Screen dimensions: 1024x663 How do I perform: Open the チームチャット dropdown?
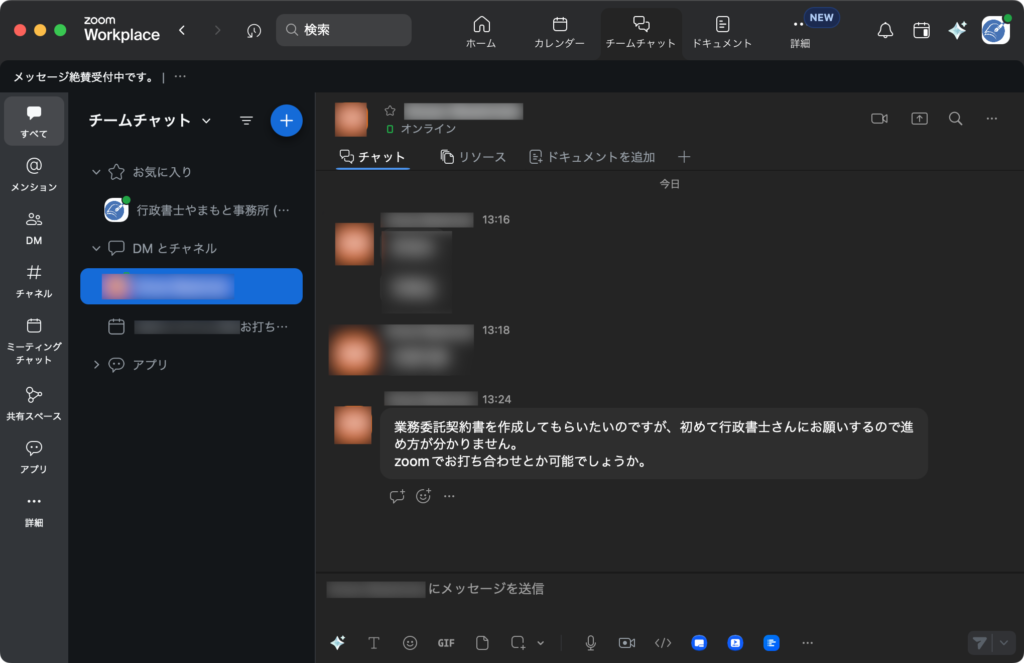pos(206,121)
